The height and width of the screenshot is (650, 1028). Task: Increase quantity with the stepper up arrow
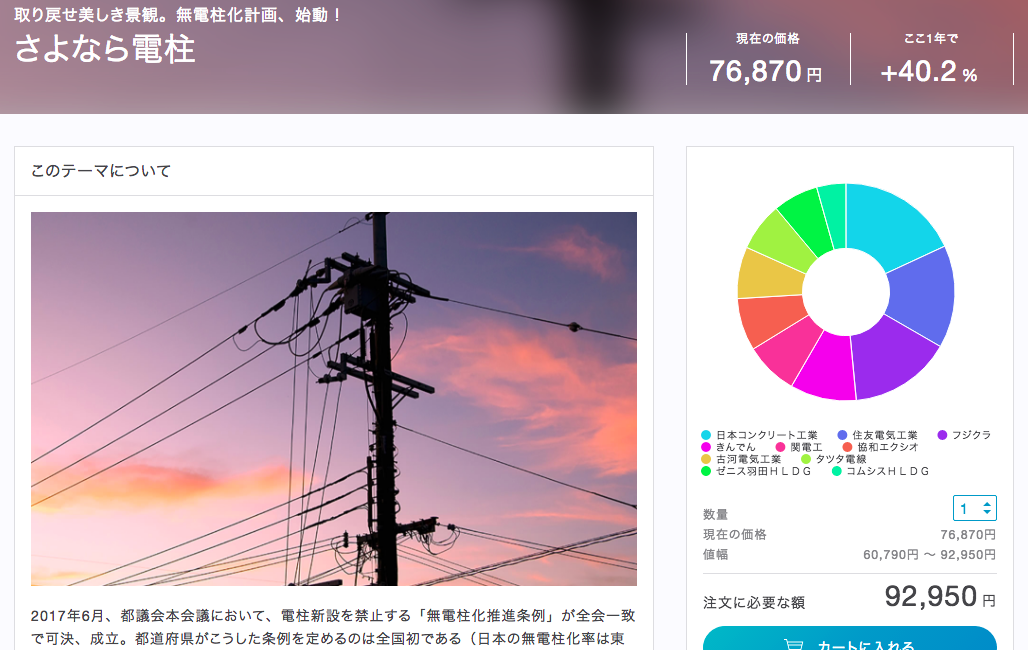[x=987, y=504]
